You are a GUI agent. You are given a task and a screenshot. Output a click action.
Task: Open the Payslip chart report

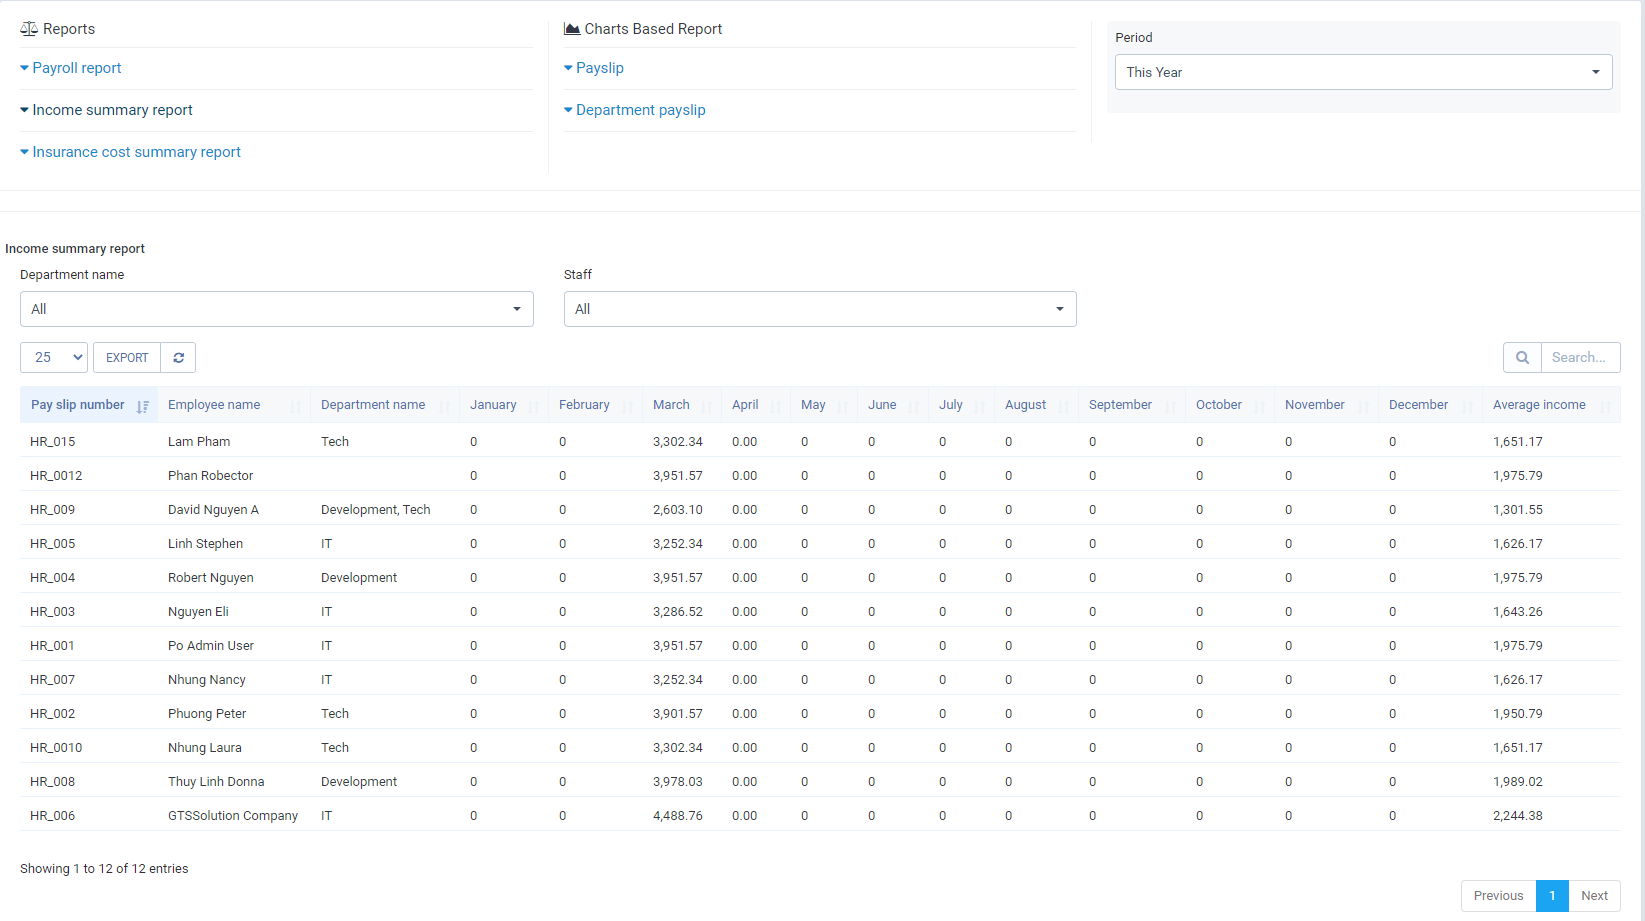(594, 68)
